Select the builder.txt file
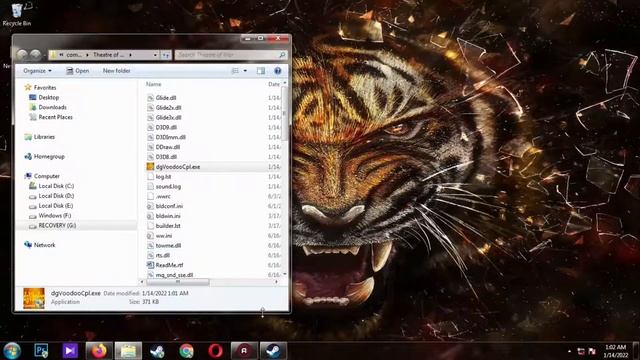 click(168, 226)
